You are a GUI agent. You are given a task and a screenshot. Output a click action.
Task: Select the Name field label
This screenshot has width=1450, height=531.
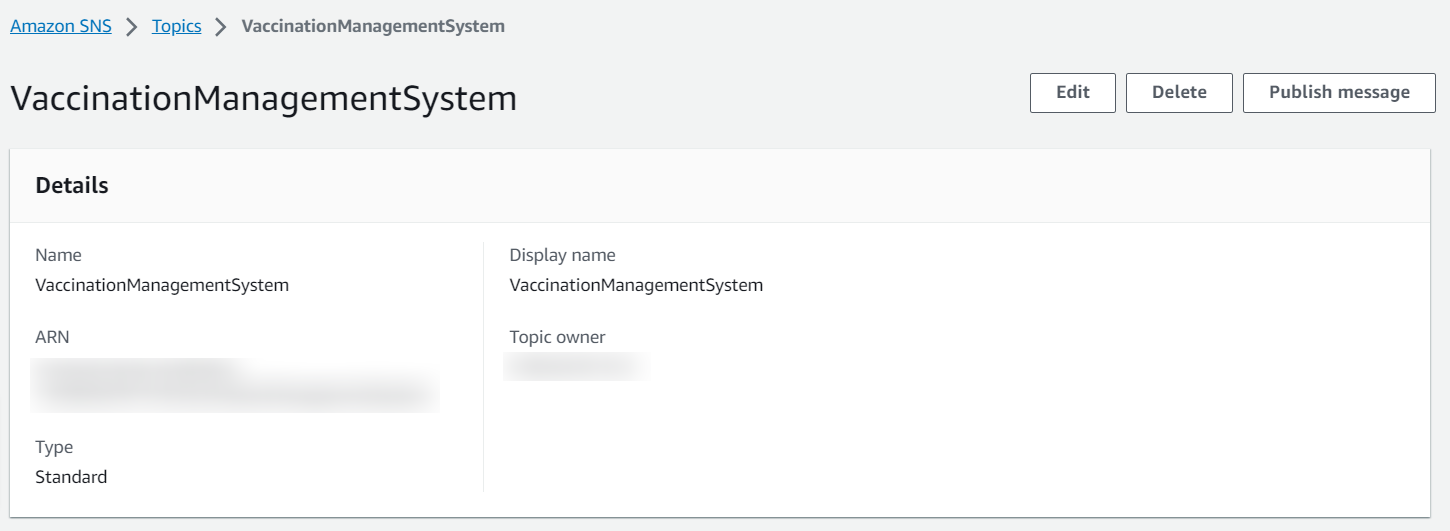[x=58, y=255]
